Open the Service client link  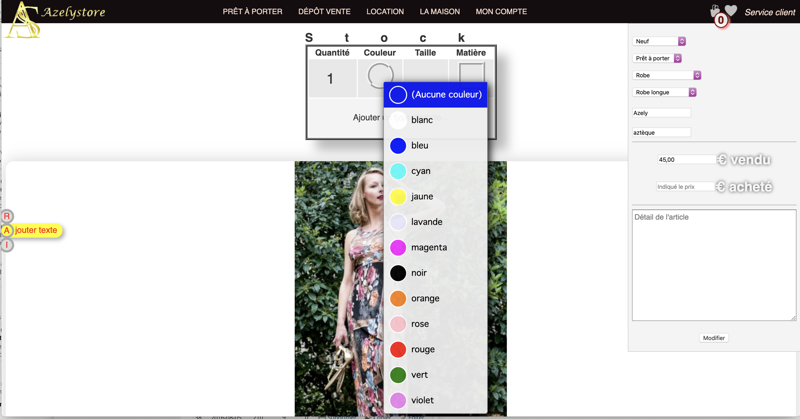tap(769, 12)
